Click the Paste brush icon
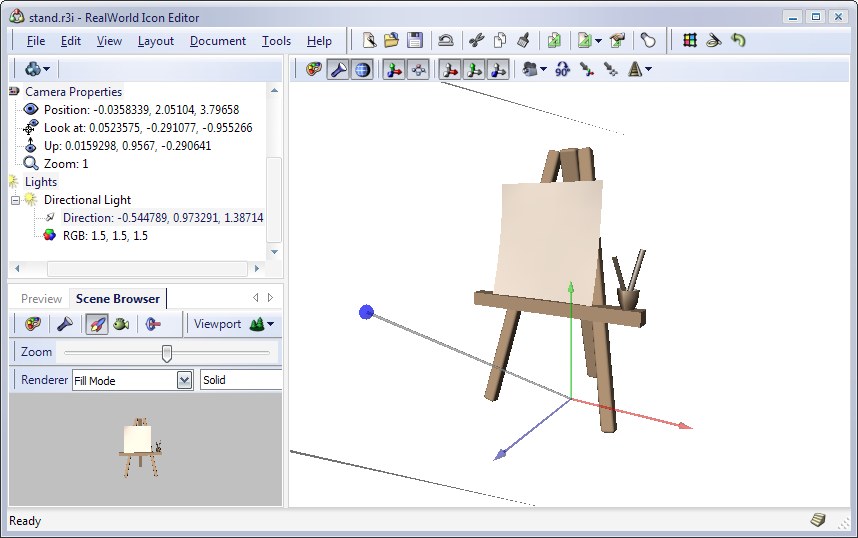The height and width of the screenshot is (538, 858). pyautogui.click(x=523, y=41)
